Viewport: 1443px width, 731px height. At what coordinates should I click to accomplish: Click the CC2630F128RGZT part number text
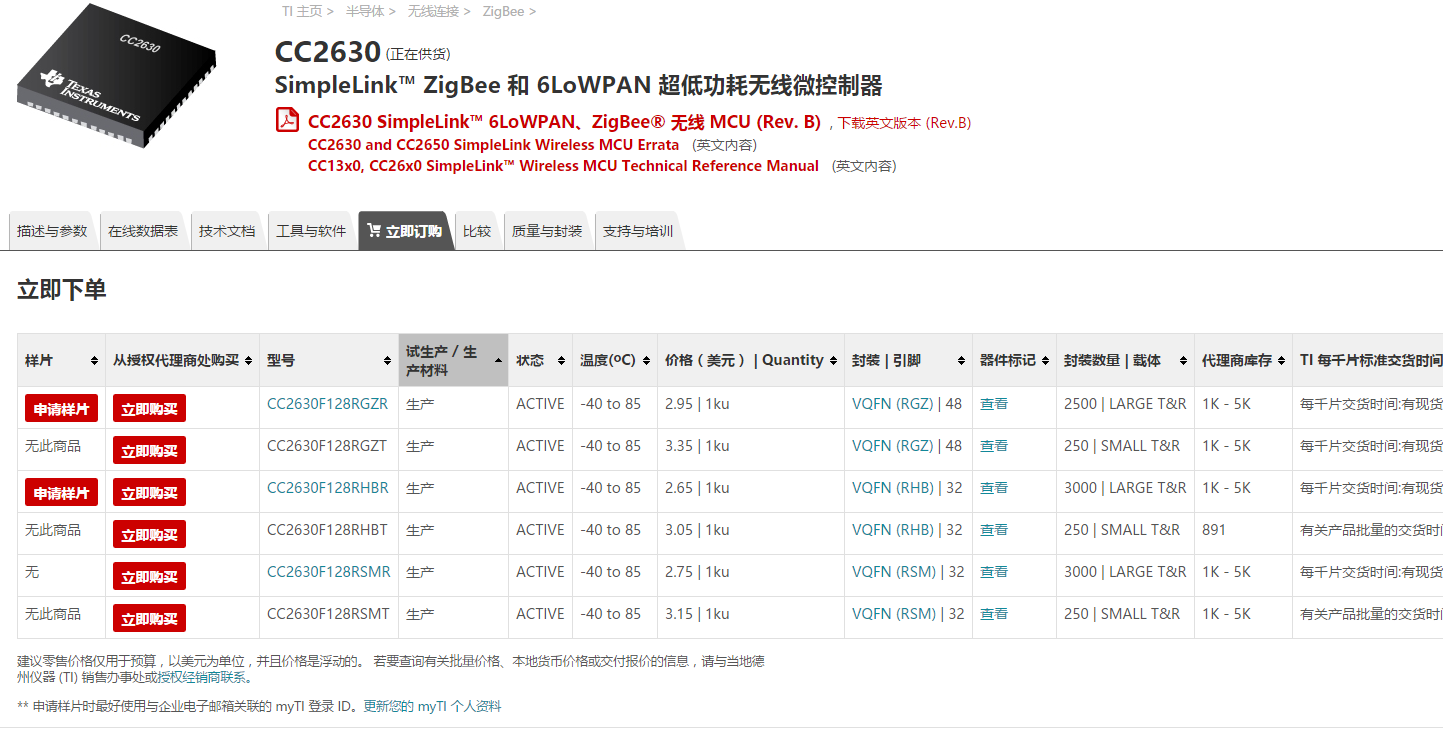[x=327, y=446]
